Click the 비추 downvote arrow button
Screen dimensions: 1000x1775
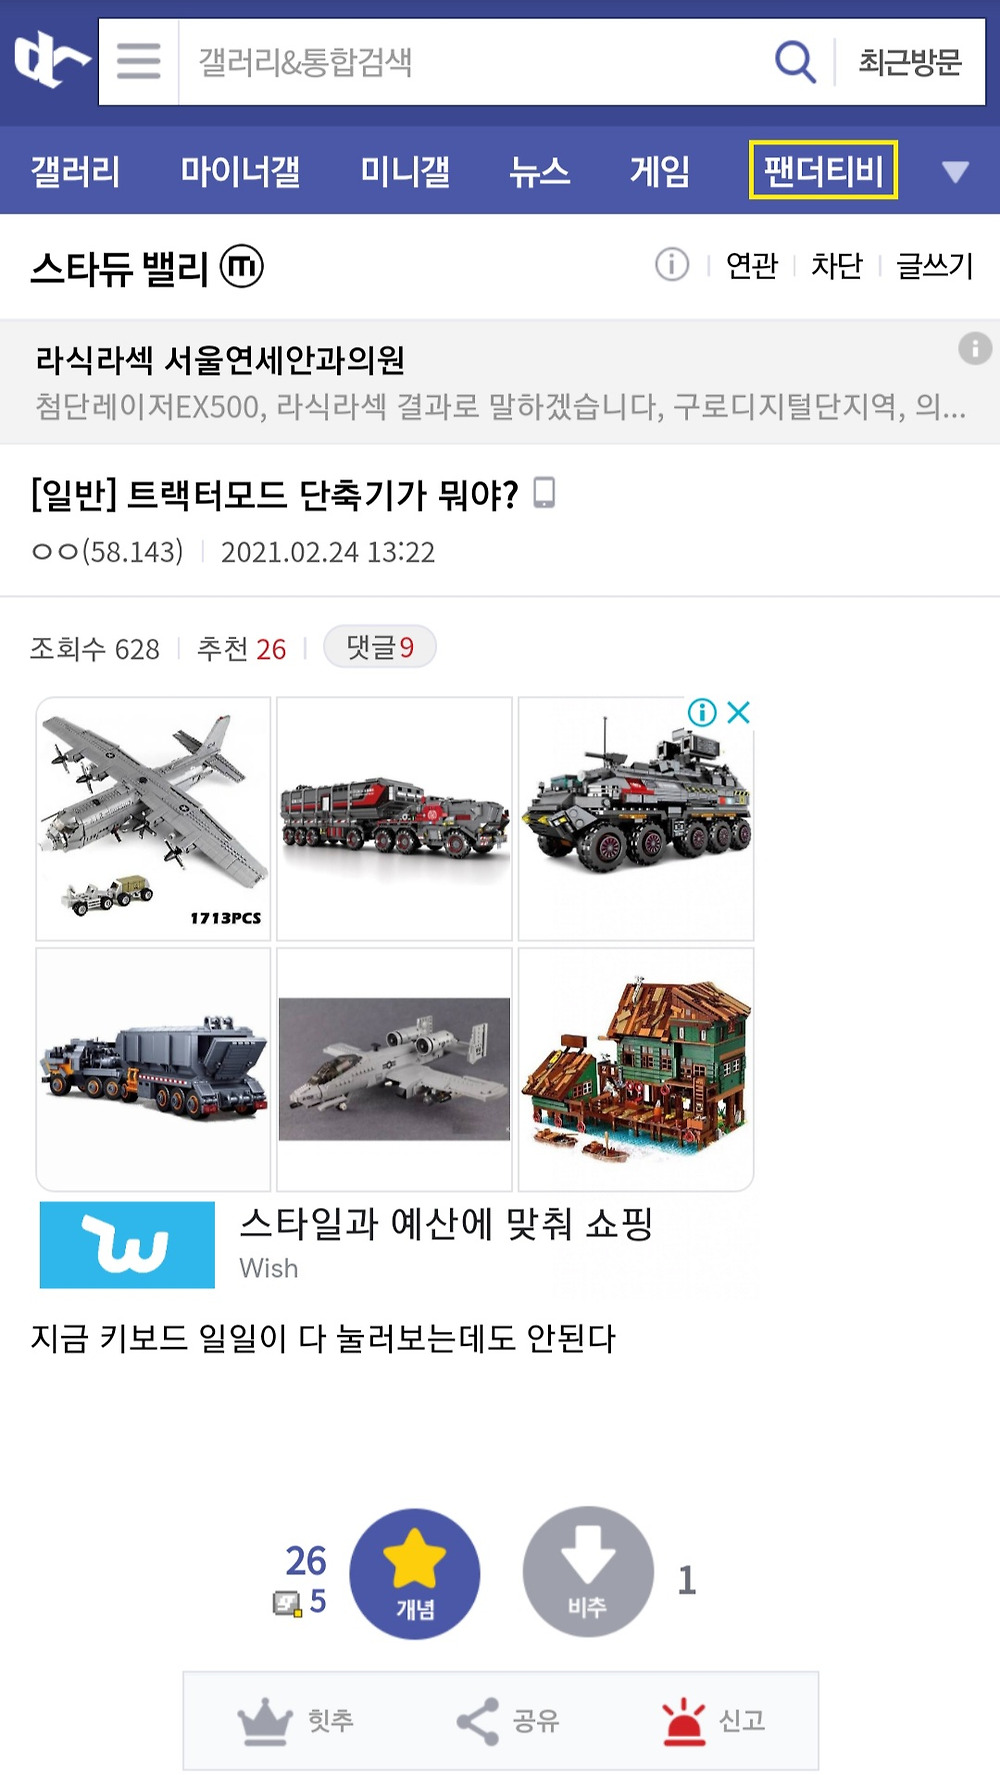(588, 1572)
